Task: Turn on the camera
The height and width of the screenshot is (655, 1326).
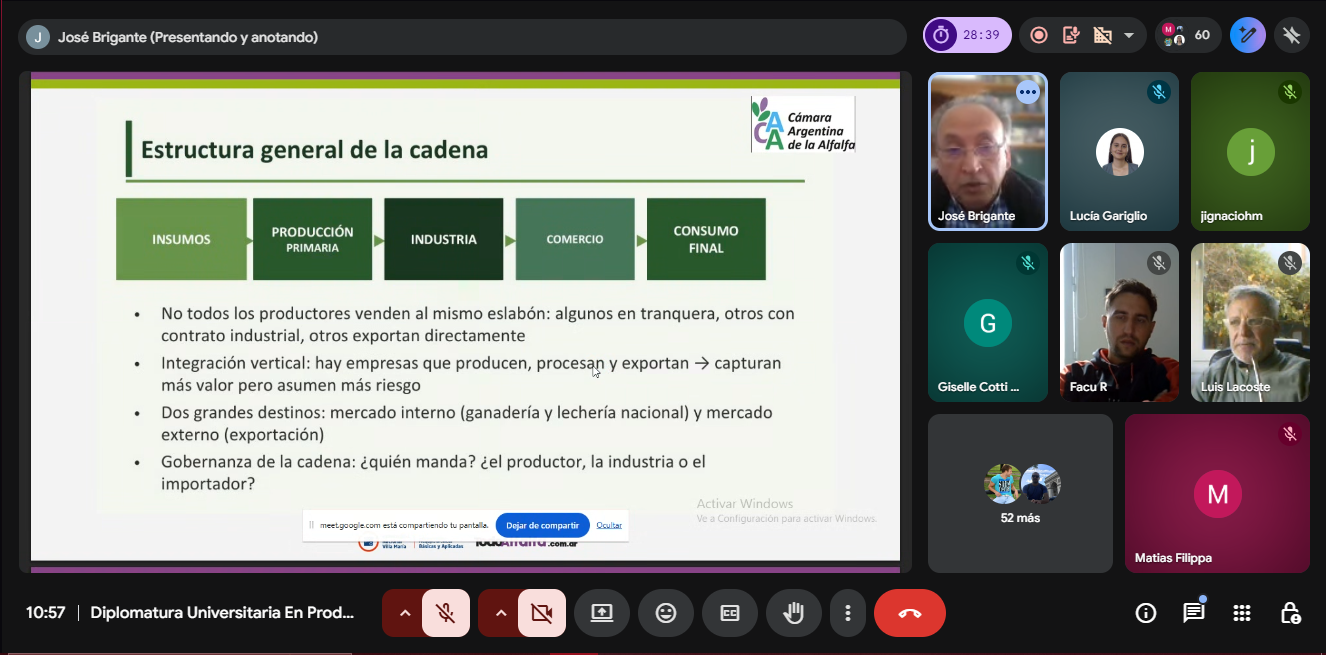Action: click(x=542, y=613)
